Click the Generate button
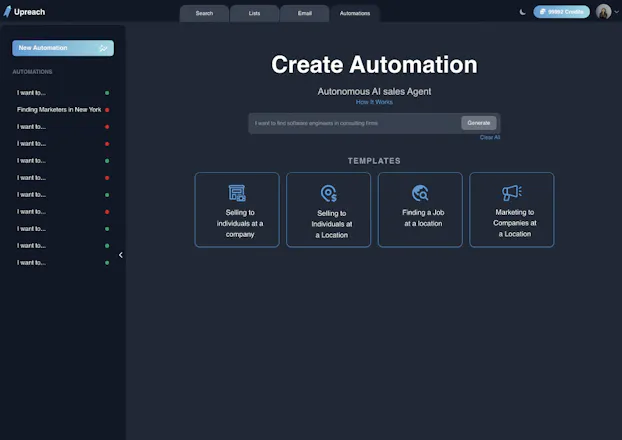Screen dimensions: 622x440 [478, 123]
